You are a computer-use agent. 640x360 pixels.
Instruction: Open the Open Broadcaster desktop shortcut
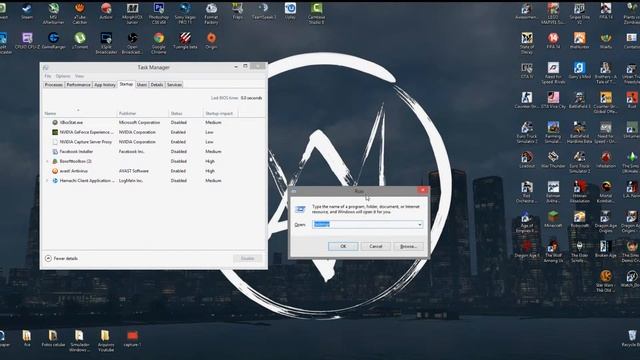click(x=132, y=43)
